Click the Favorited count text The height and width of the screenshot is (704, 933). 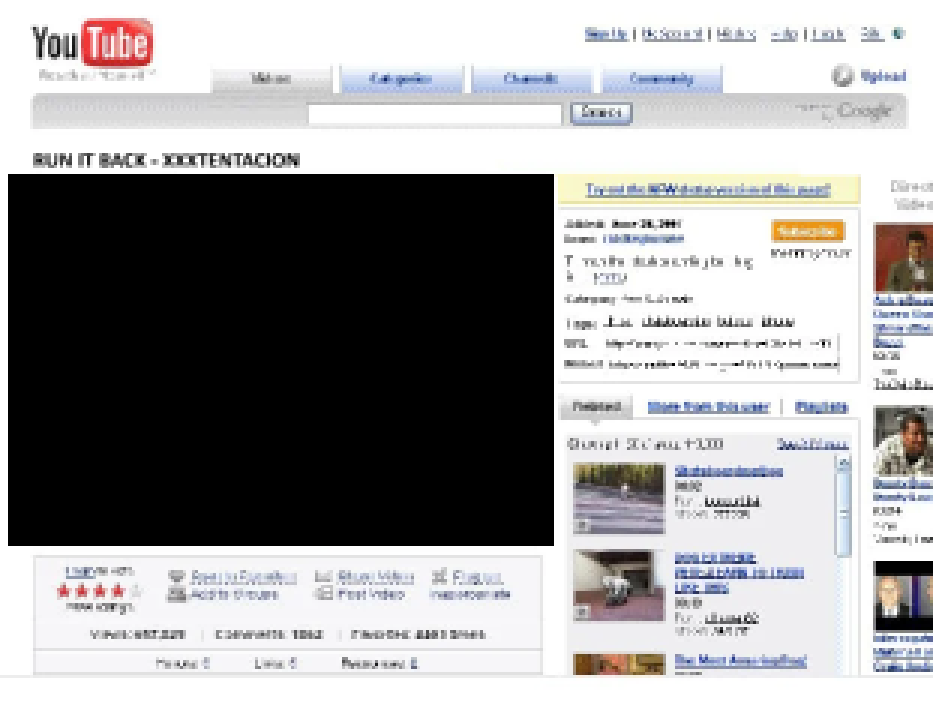pyautogui.click(x=418, y=634)
